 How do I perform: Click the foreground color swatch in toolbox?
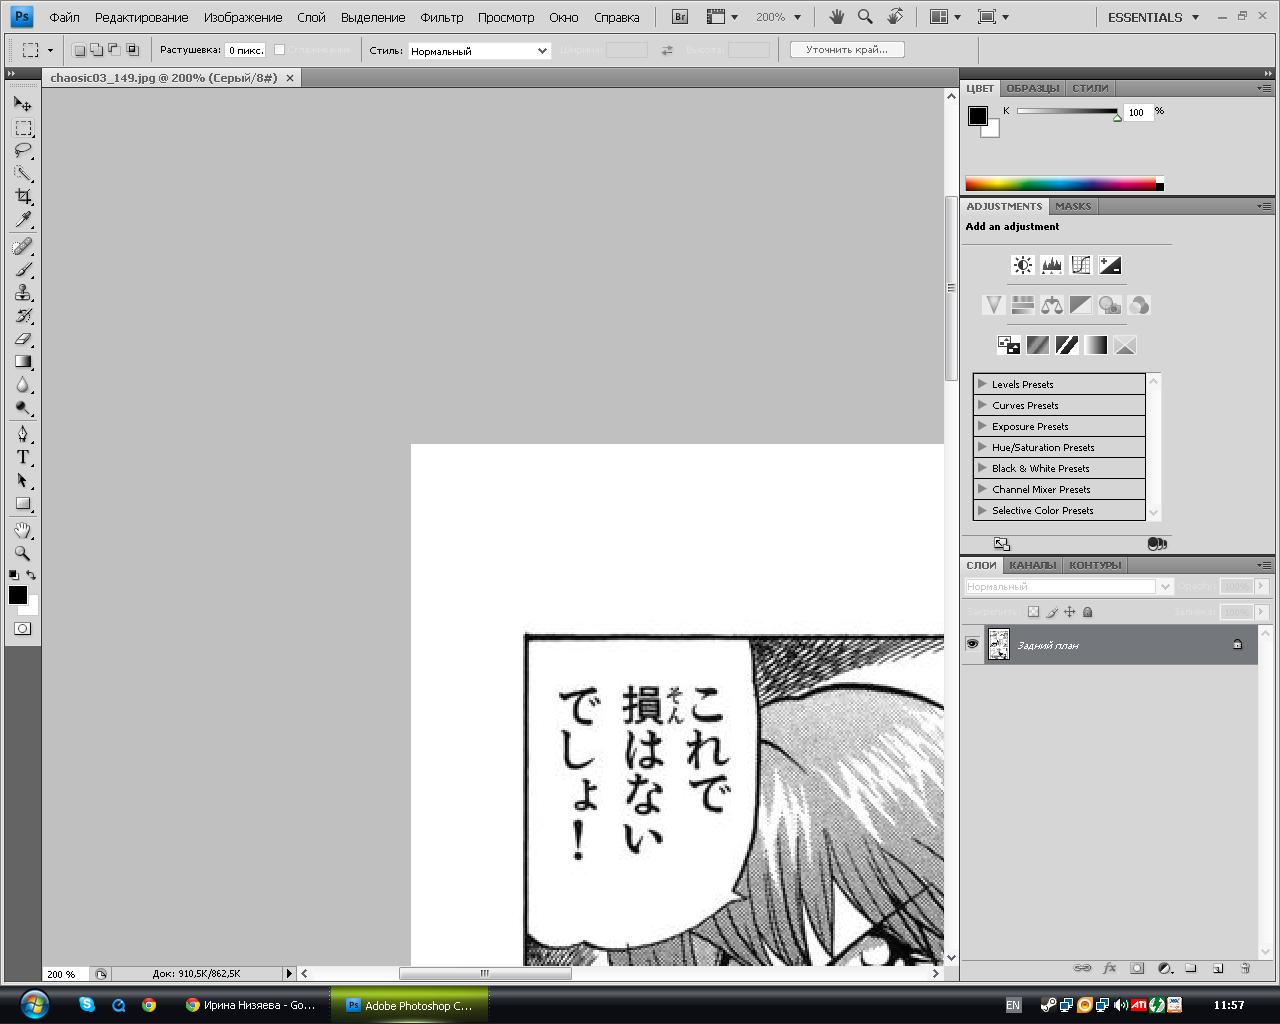click(x=18, y=595)
